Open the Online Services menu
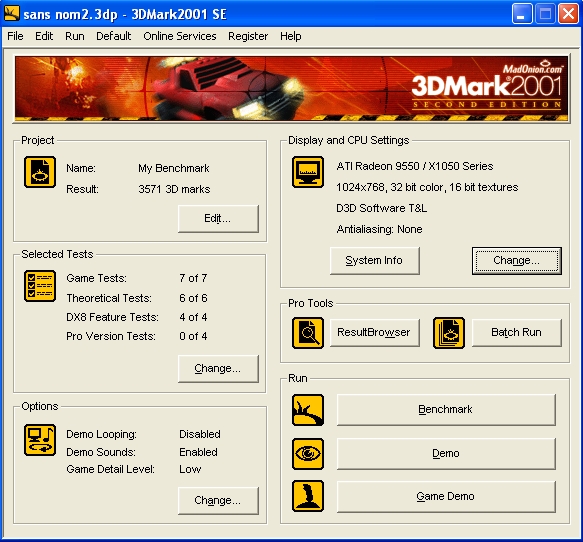583x542 pixels. 180,36
